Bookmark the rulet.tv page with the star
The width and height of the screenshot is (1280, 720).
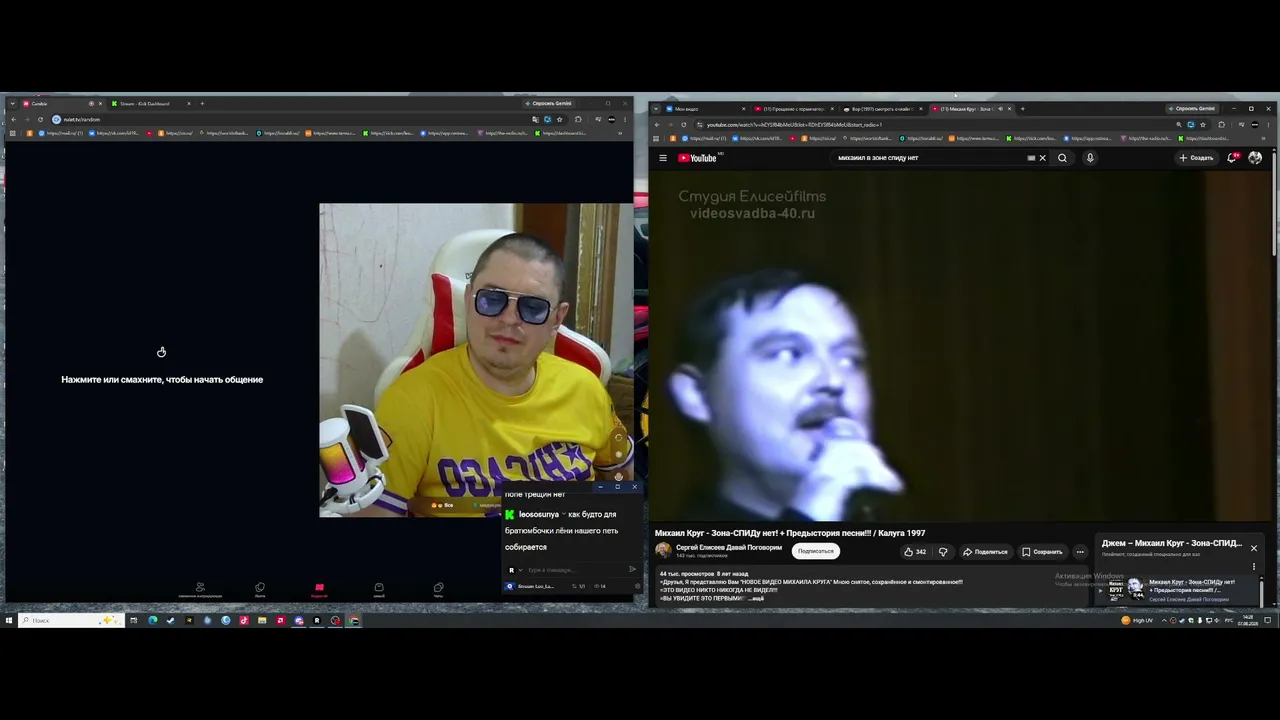coord(560,120)
